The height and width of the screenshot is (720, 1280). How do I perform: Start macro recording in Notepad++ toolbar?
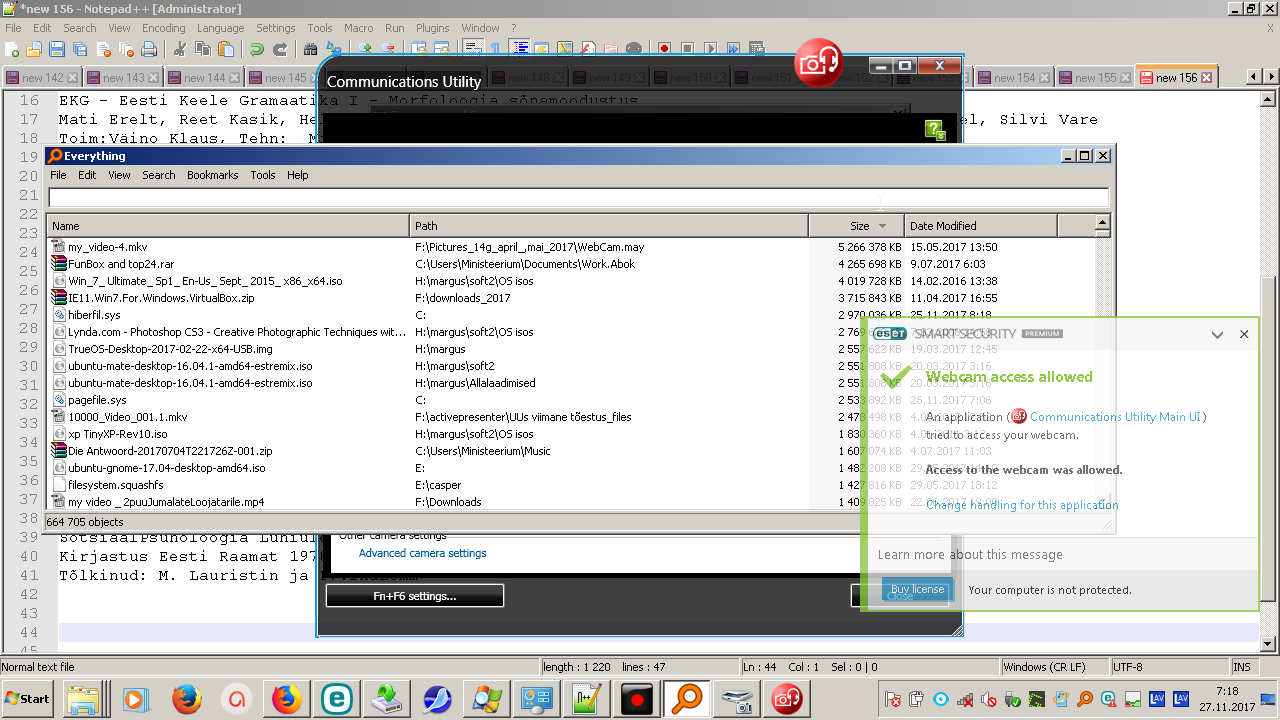pos(664,48)
